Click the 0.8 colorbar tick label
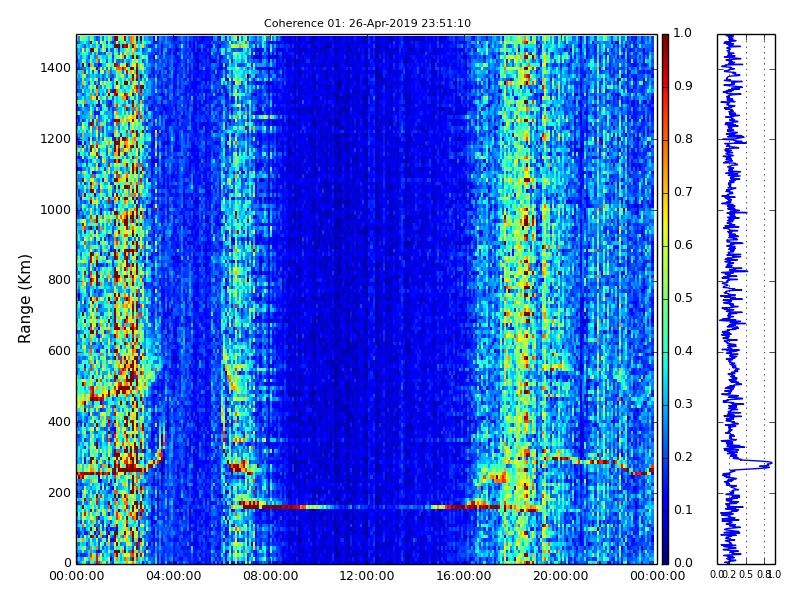The image size is (800, 600). (683, 139)
